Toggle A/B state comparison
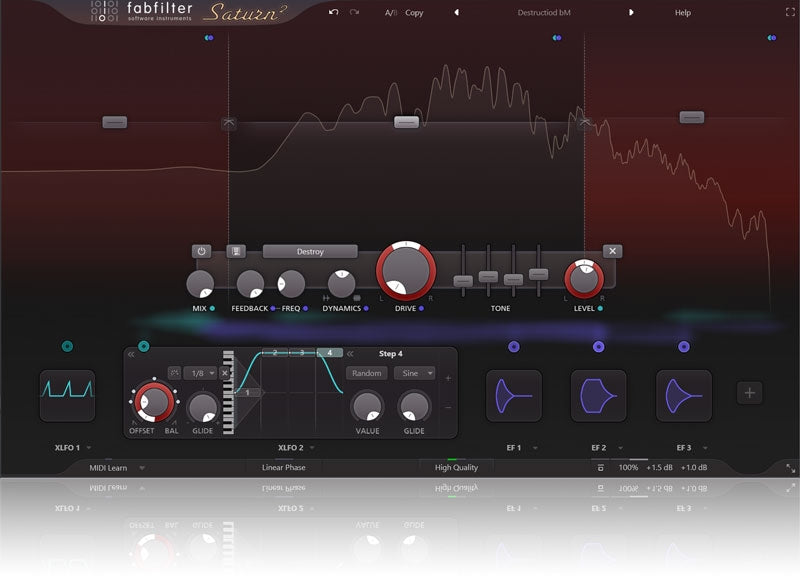Viewport: 800px width, 578px height. coord(391,13)
